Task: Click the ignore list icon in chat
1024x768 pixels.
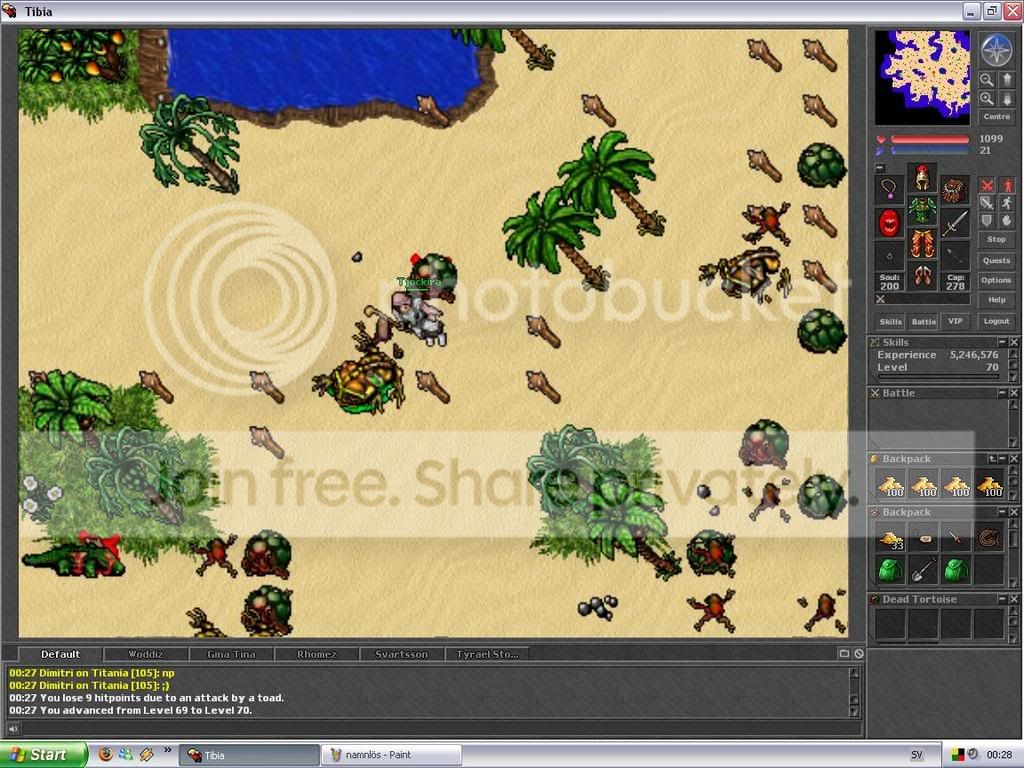Action: [859, 654]
